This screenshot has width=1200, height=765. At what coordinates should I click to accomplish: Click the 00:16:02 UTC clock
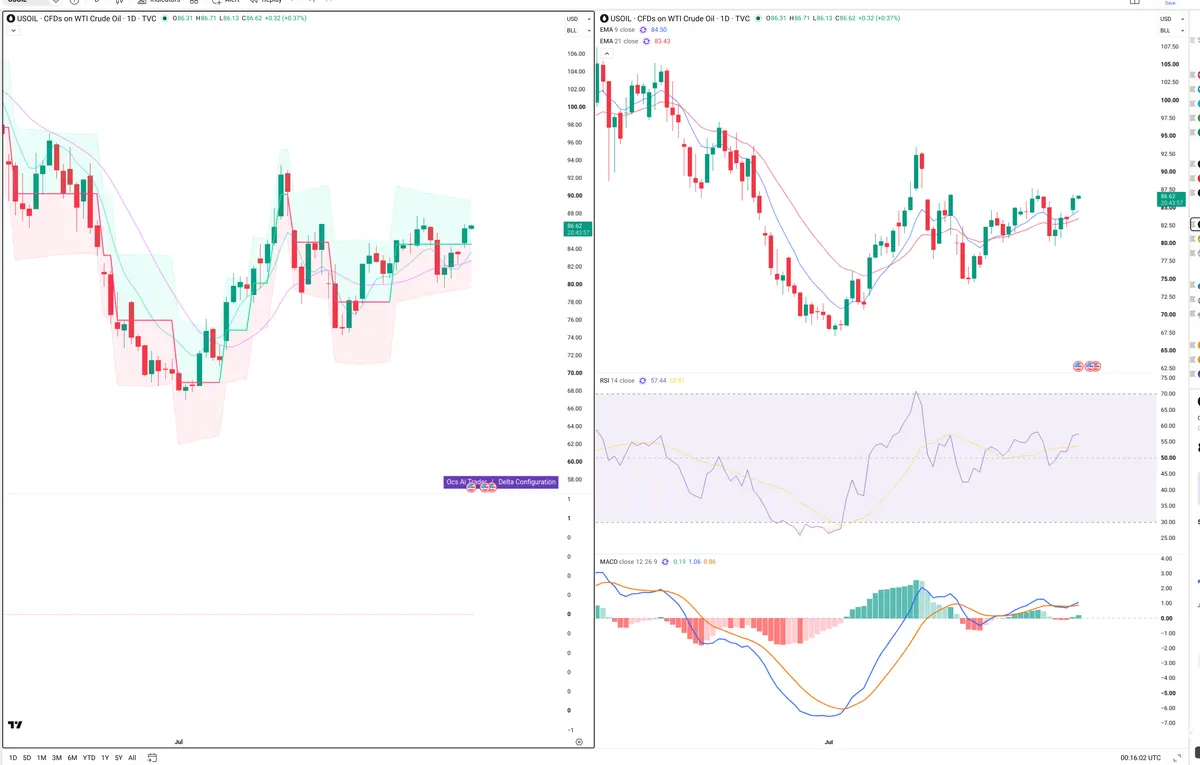(1142, 758)
